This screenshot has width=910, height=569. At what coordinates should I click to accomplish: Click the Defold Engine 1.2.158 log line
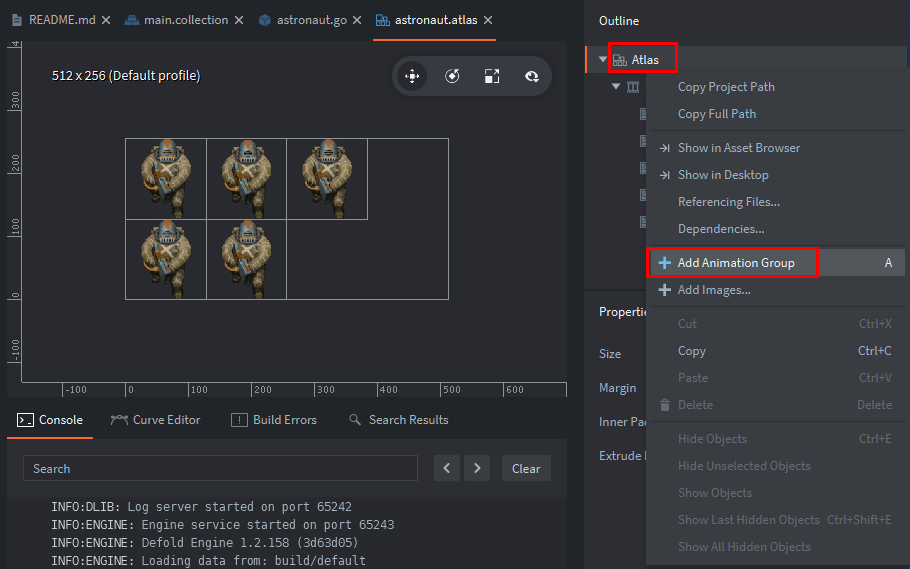[x=205, y=543]
